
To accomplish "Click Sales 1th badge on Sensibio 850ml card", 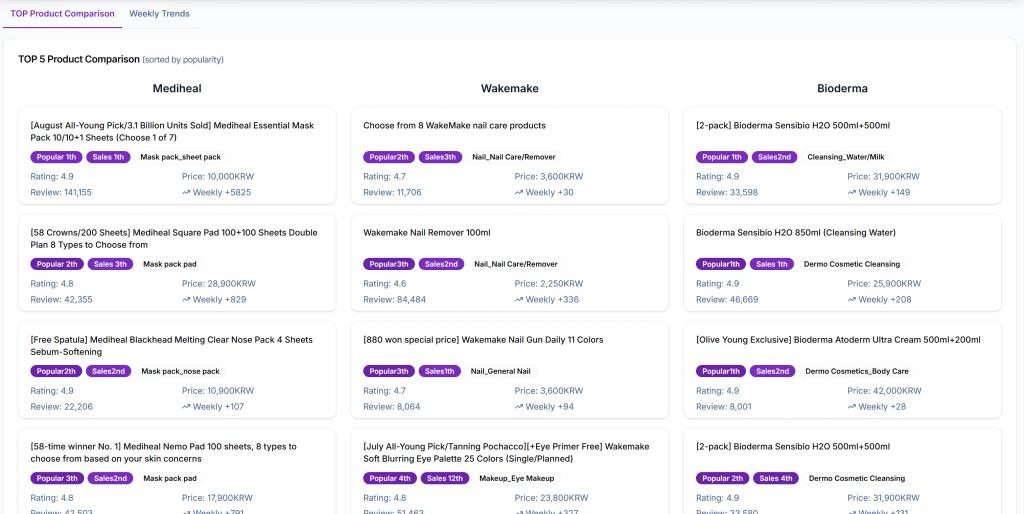I will (772, 265).
